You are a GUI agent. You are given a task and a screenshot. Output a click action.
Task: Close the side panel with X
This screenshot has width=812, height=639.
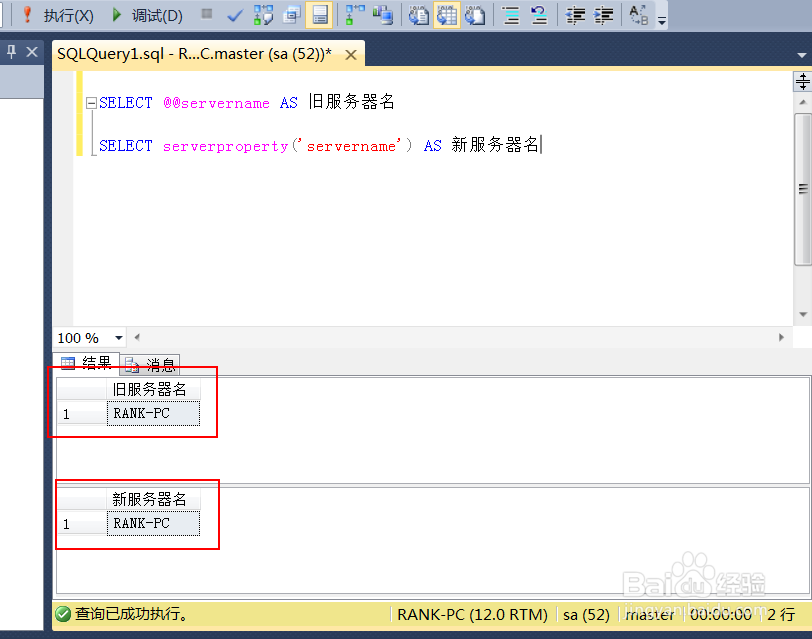tap(32, 52)
